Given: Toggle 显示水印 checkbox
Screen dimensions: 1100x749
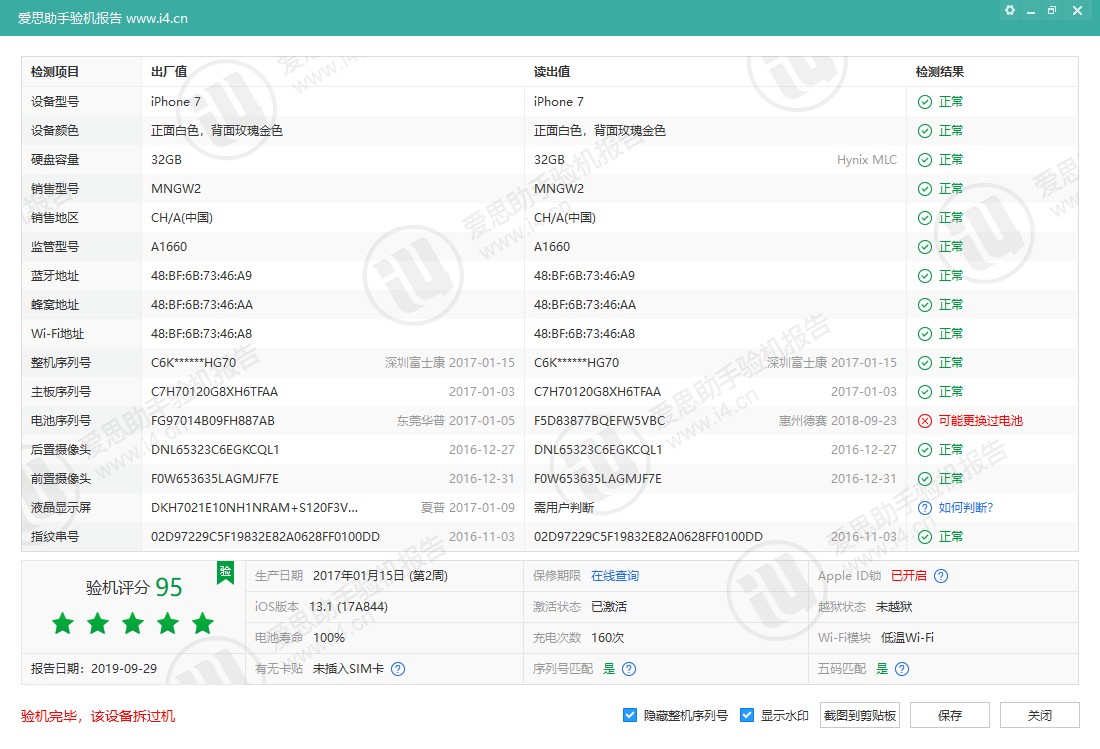Looking at the screenshot, I should tap(746, 715).
